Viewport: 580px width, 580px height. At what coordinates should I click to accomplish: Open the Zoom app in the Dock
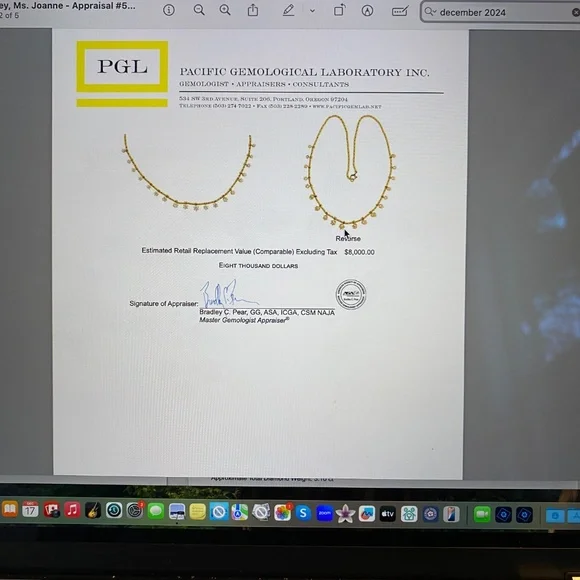tap(324, 514)
